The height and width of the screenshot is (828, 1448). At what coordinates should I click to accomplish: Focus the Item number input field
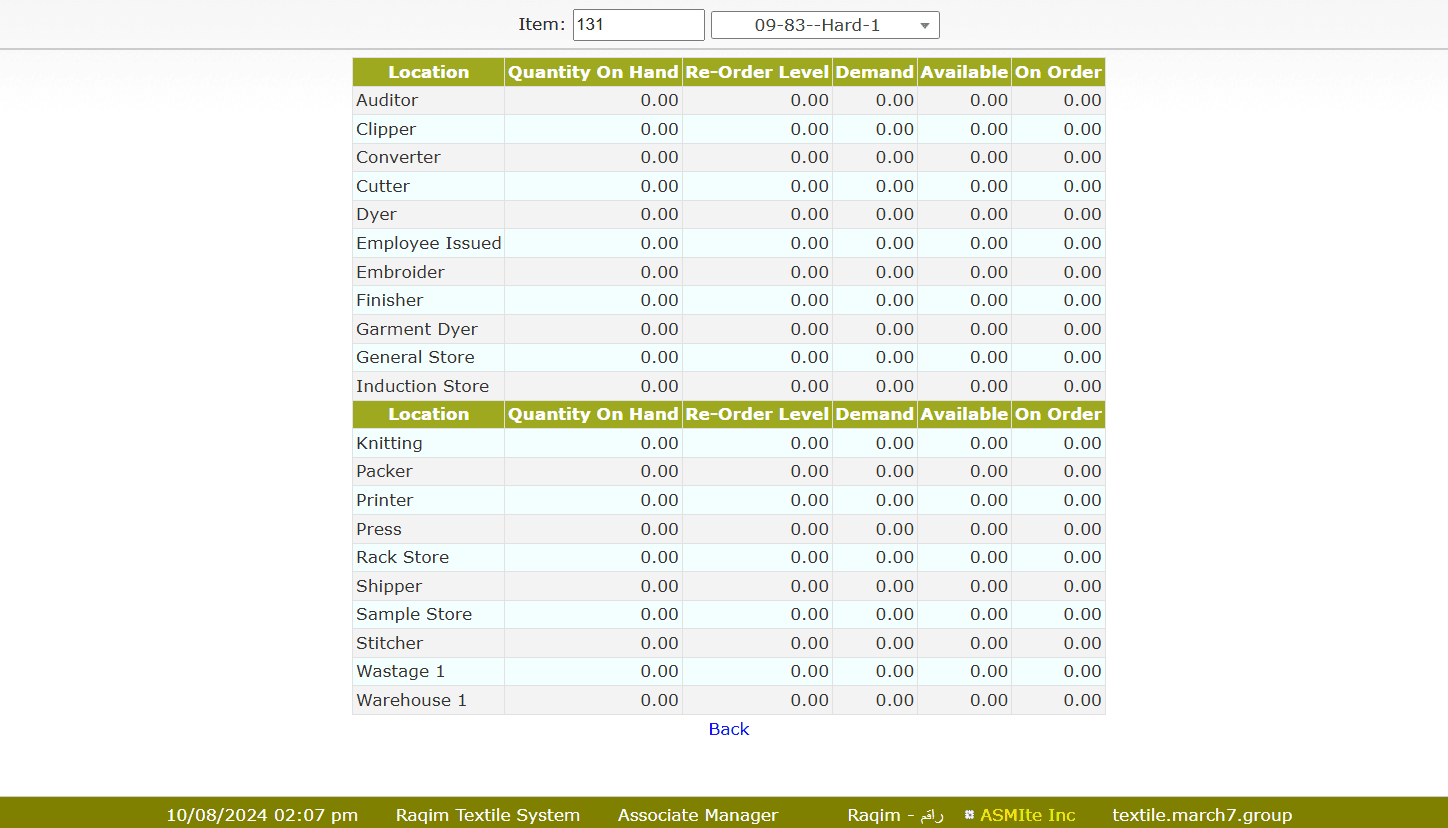638,25
